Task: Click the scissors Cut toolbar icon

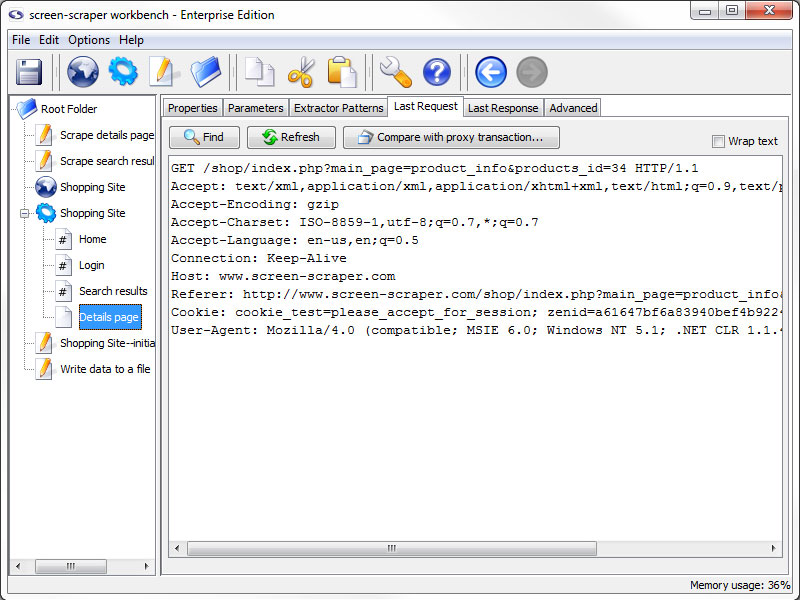Action: click(x=301, y=72)
